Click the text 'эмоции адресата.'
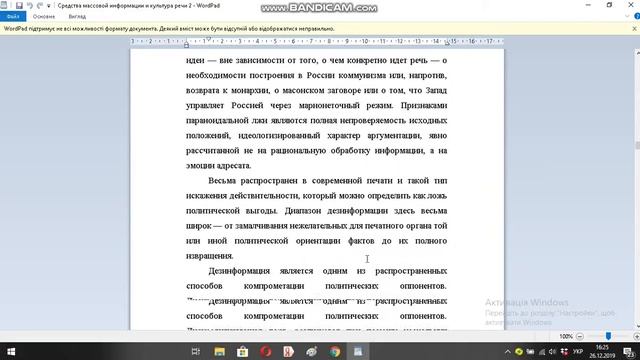This screenshot has width=640, height=360. point(218,166)
